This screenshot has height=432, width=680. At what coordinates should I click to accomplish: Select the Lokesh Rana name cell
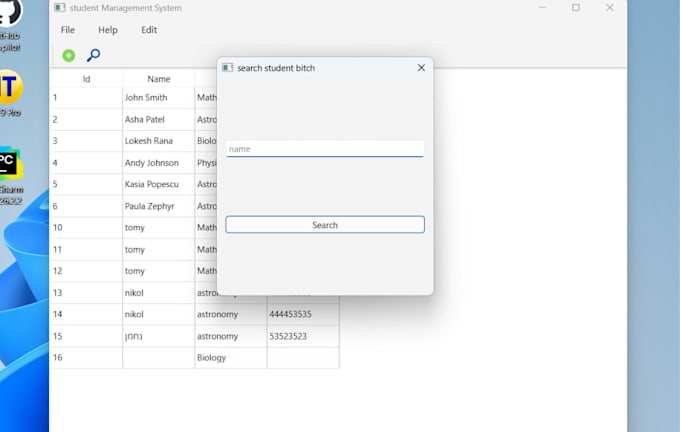(159, 141)
